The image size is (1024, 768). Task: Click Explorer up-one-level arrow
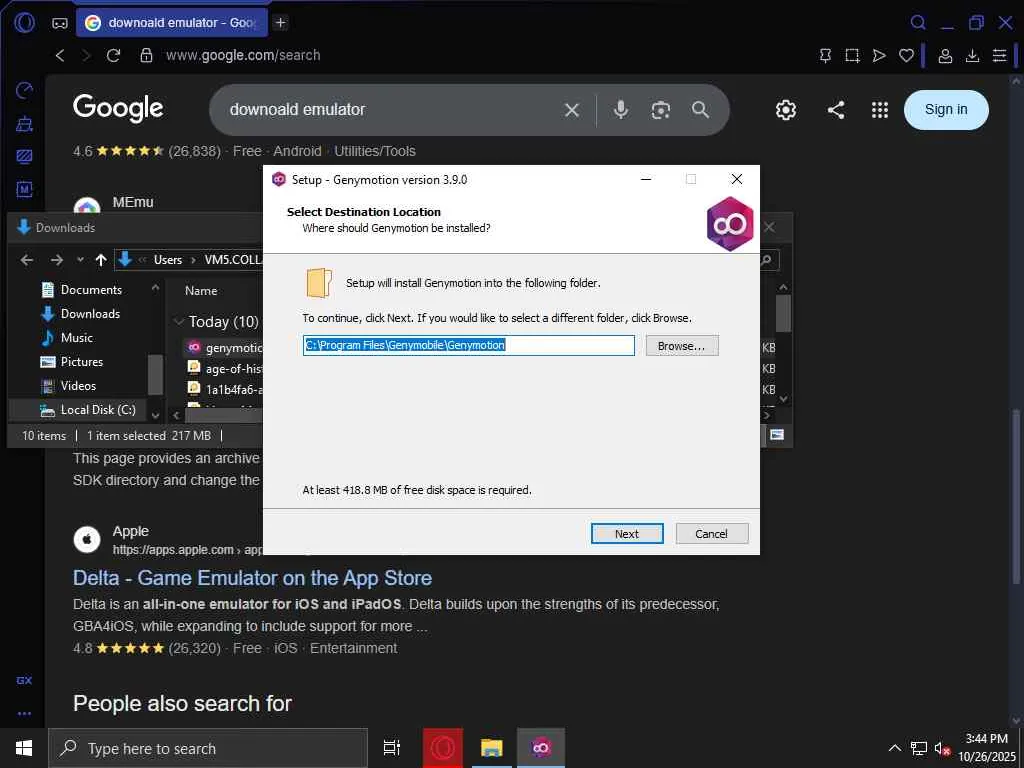101,260
